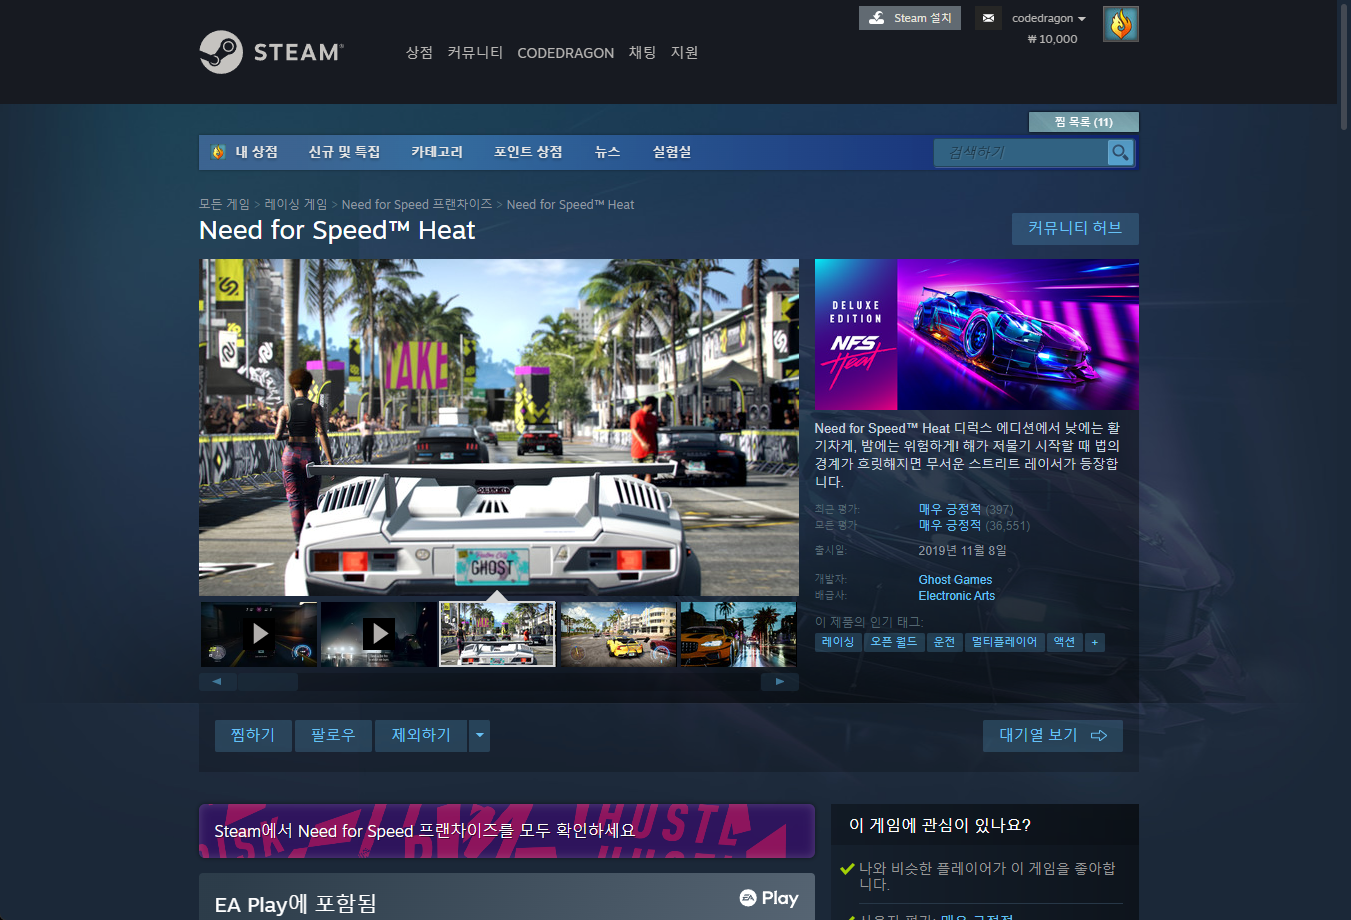The width and height of the screenshot is (1351, 920).
Task: Click left arrow of thumbnail strip
Action: [x=217, y=682]
